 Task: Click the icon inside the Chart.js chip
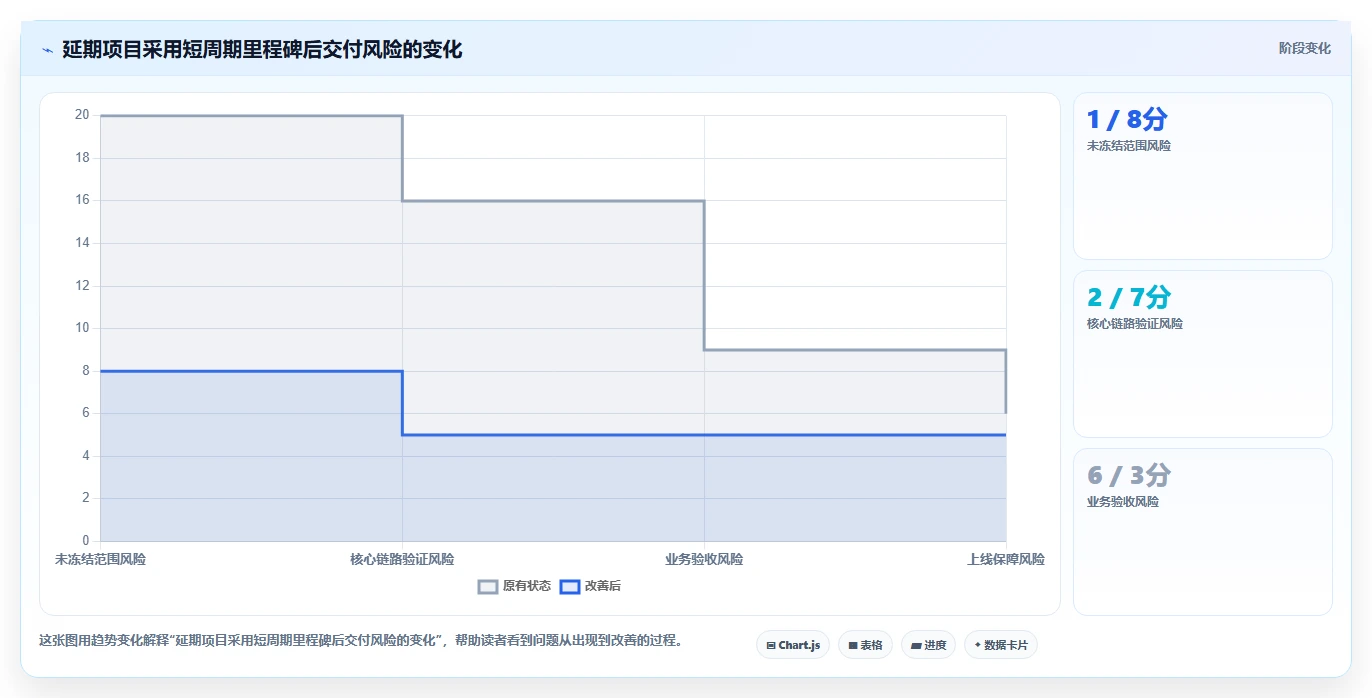[x=771, y=646]
